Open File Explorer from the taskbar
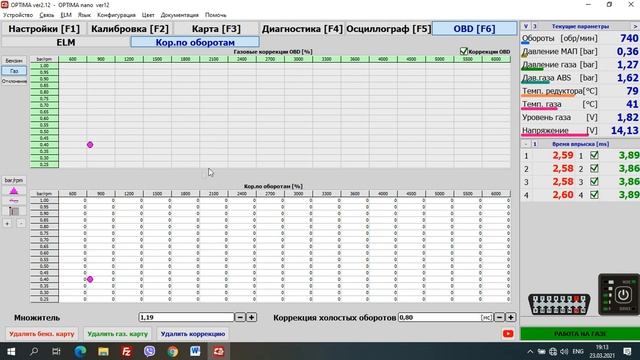The height and width of the screenshot is (360, 640). click(103, 351)
